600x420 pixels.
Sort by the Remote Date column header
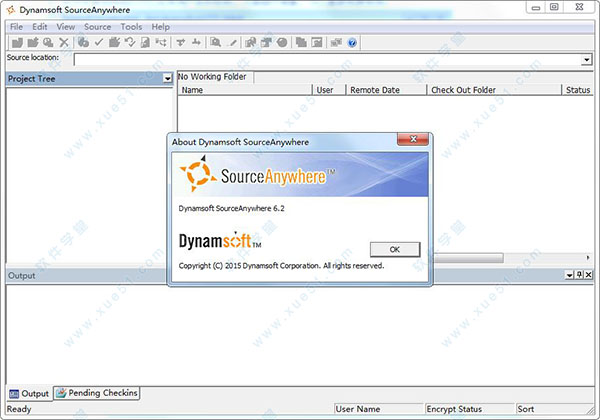pyautogui.click(x=386, y=90)
